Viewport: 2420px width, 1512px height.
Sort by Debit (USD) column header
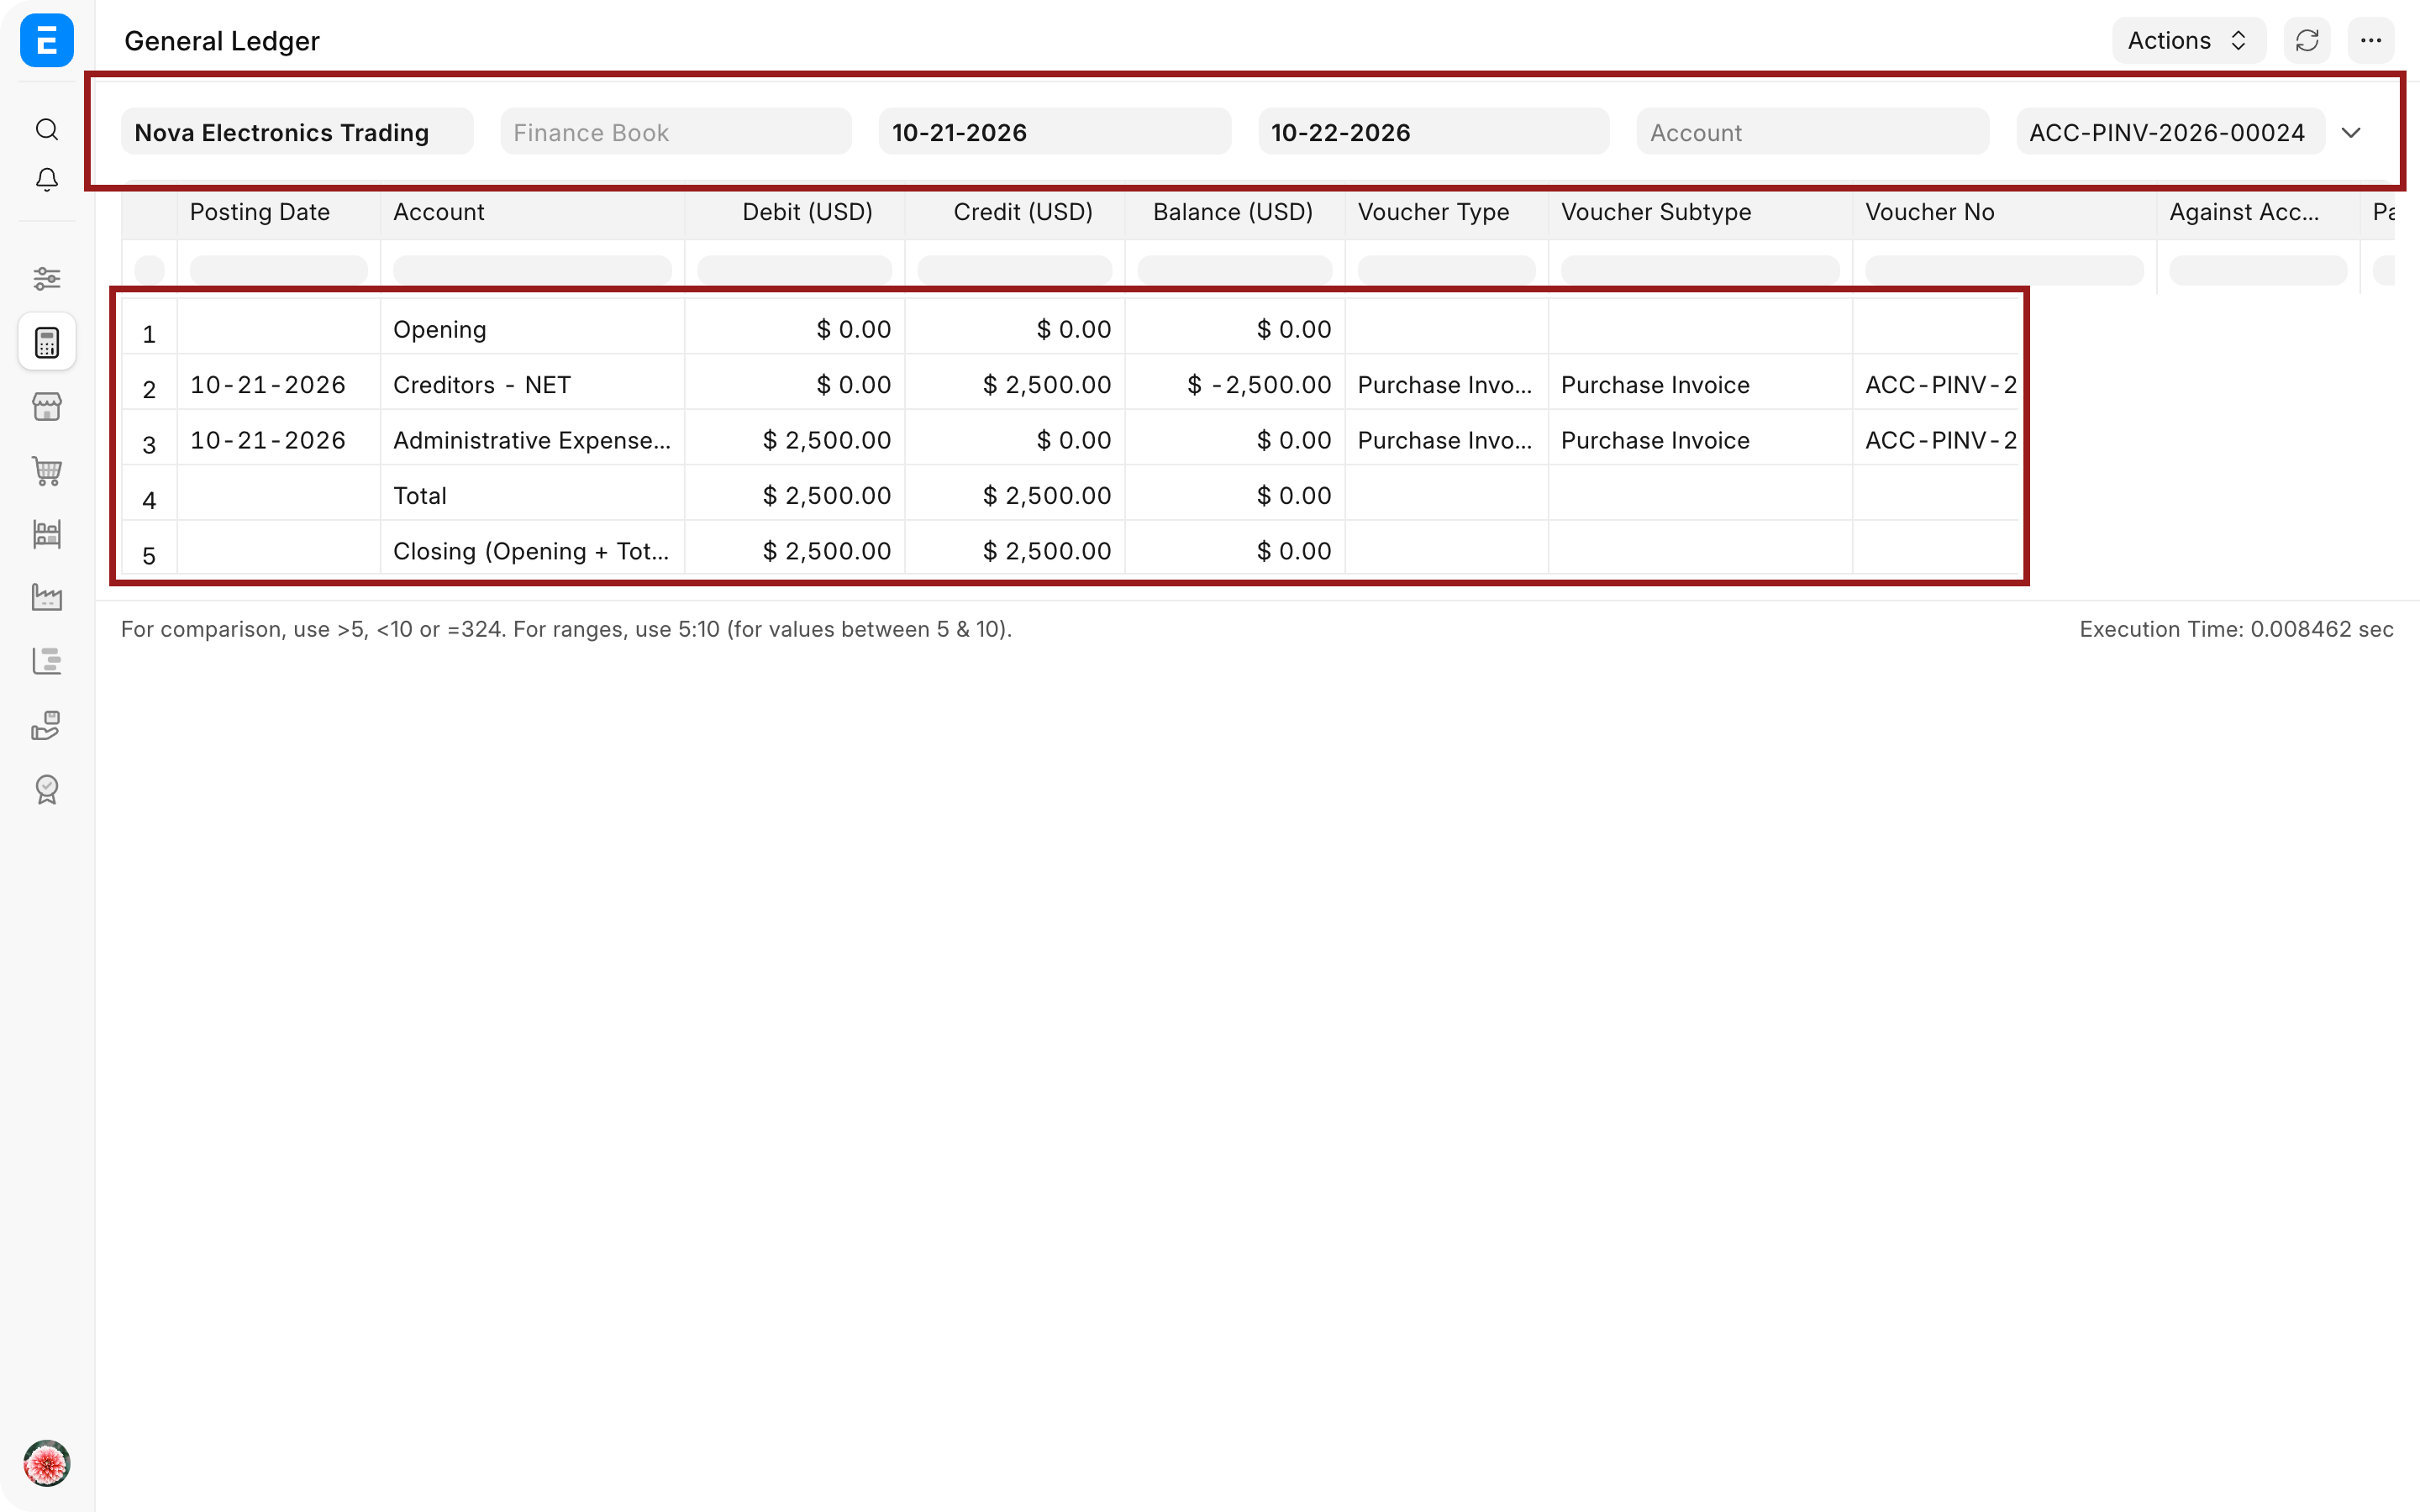click(795, 212)
